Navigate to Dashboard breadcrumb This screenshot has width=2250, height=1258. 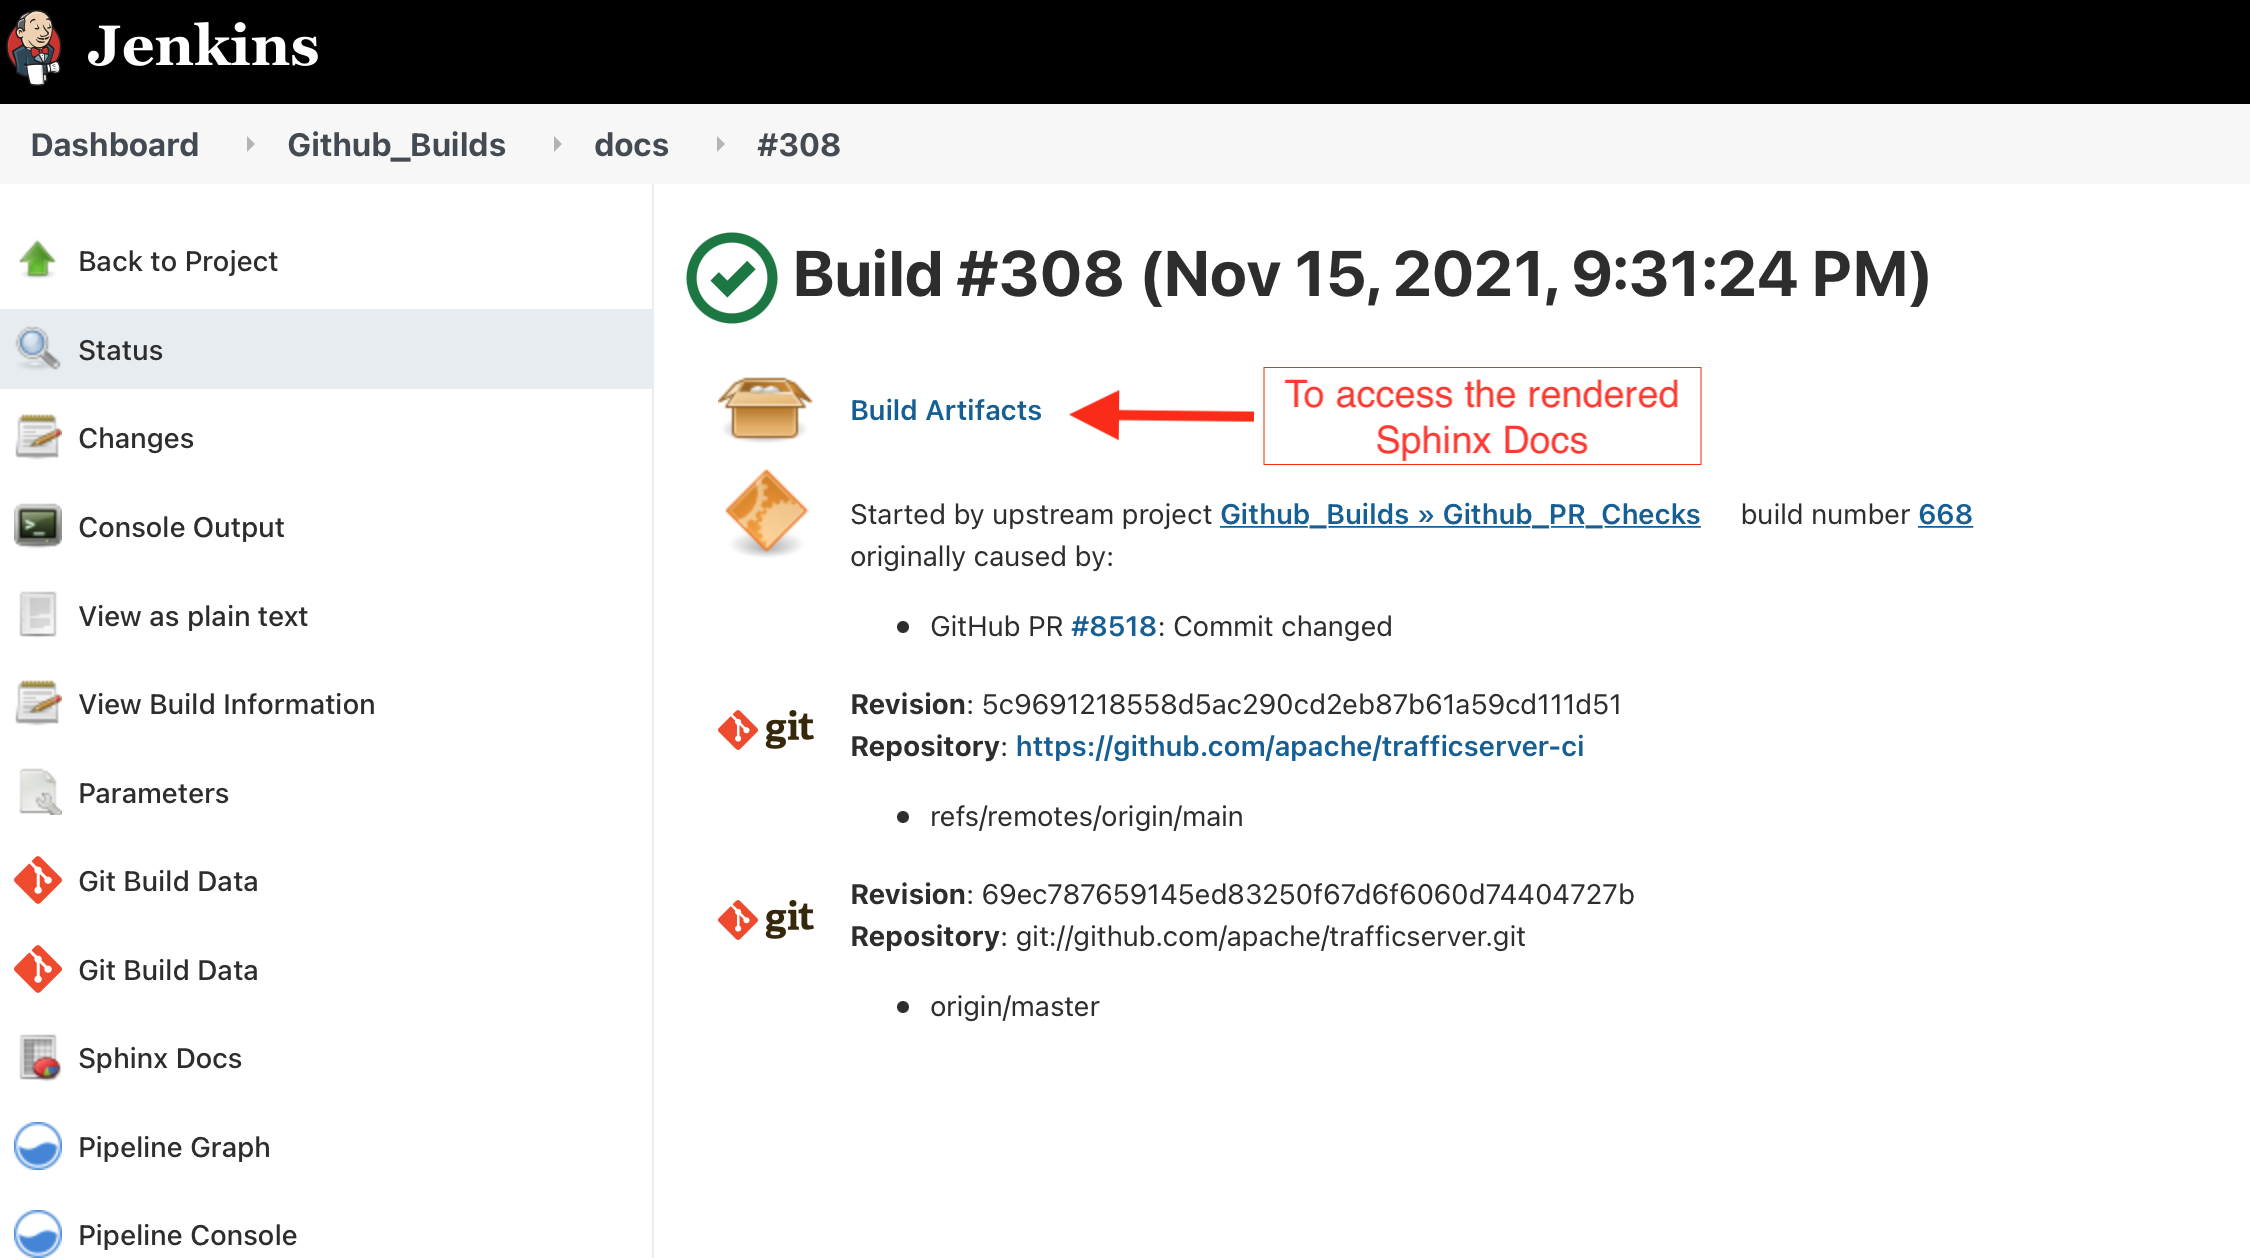point(113,144)
